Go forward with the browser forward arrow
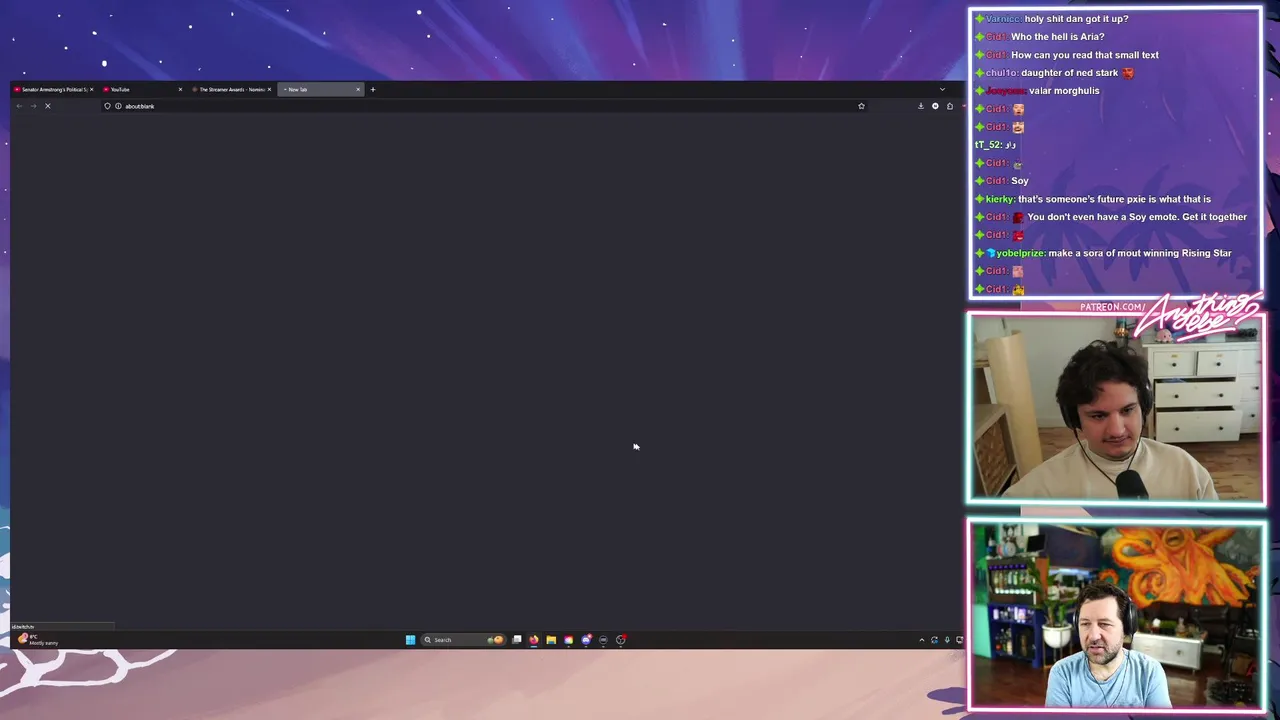The width and height of the screenshot is (1280, 720). click(x=33, y=106)
